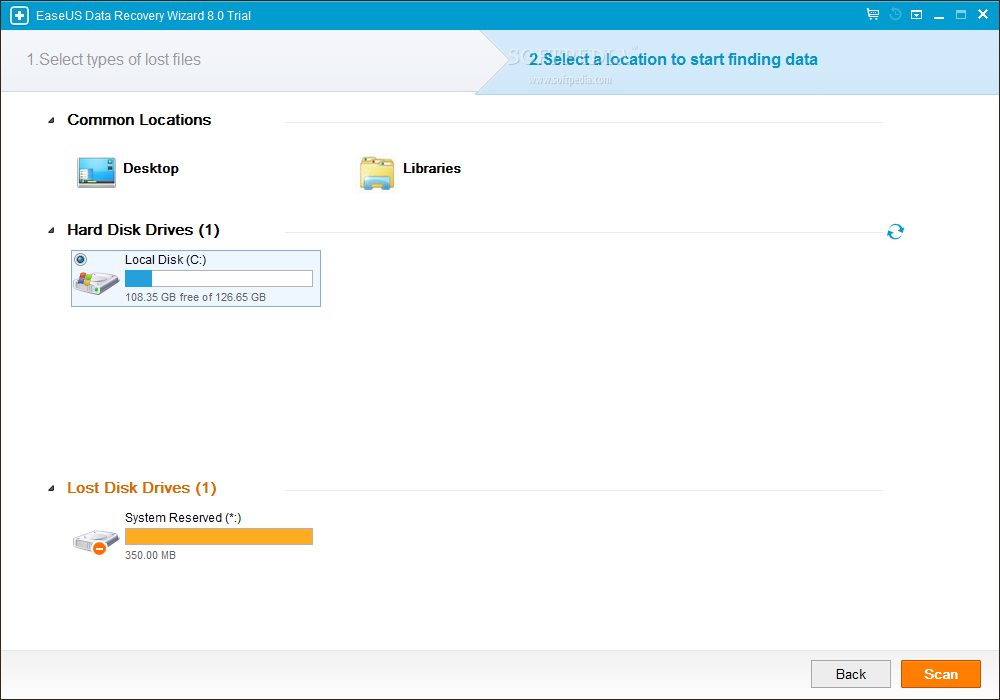Collapse the Lost Disk Drives section

pos(52,489)
